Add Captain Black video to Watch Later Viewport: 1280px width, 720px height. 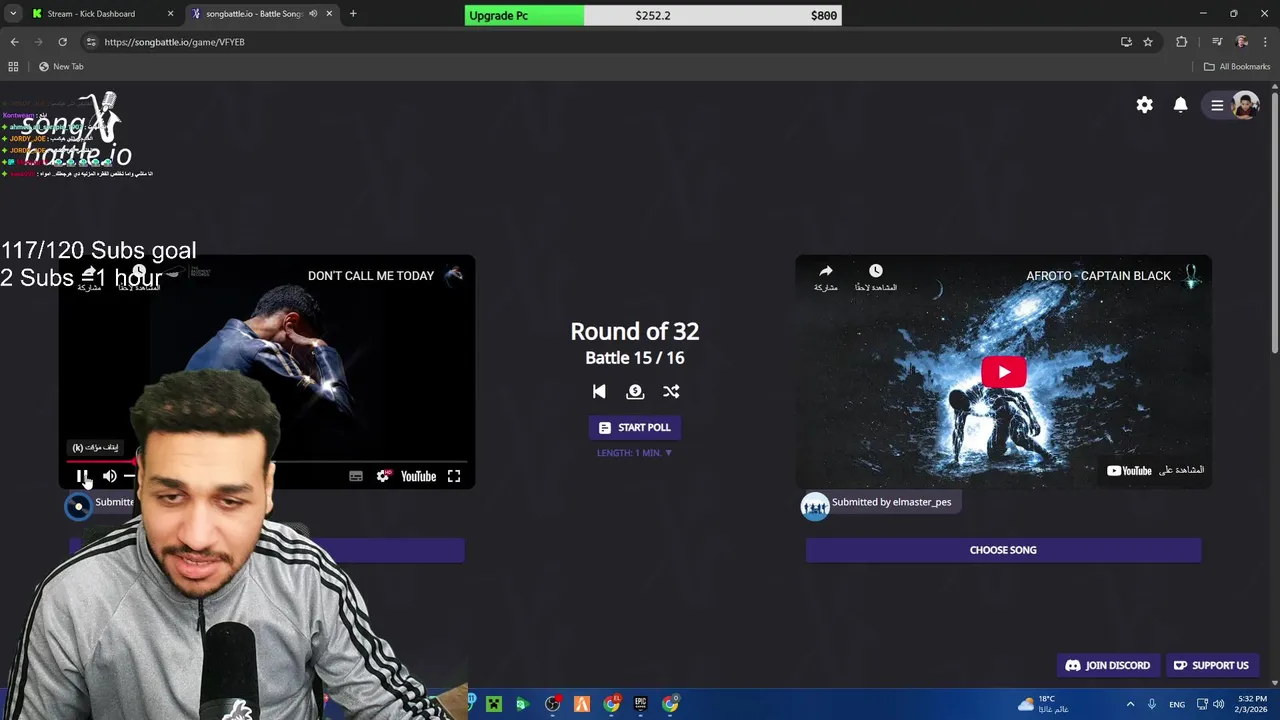876,277
